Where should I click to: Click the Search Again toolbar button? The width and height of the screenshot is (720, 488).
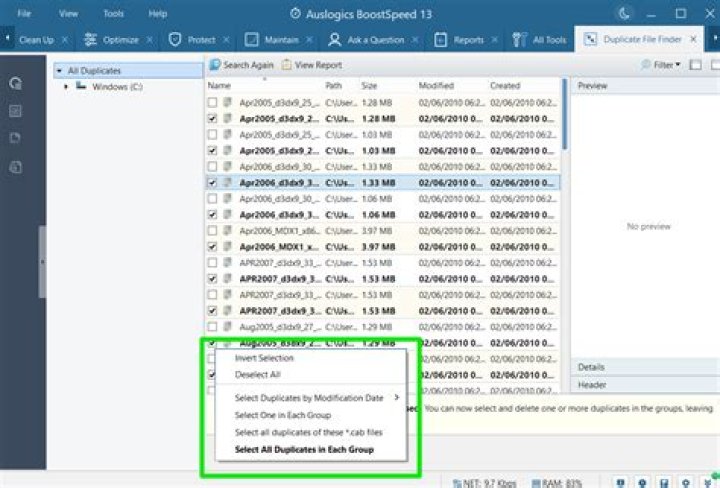[241, 65]
